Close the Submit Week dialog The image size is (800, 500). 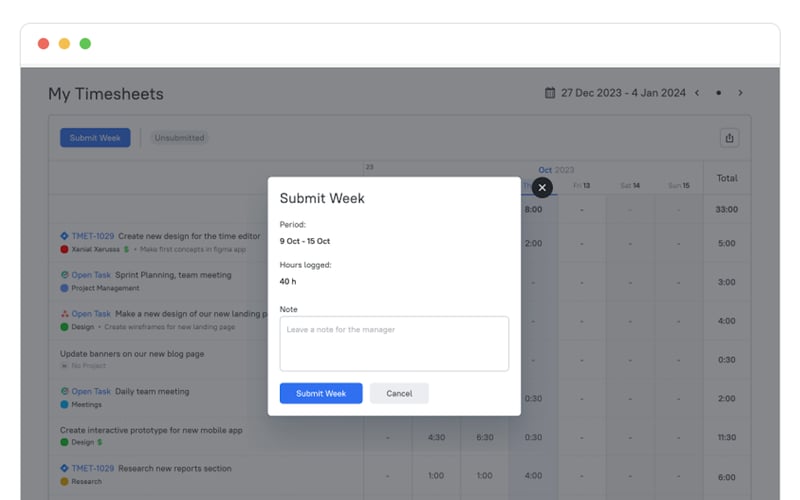pyautogui.click(x=541, y=187)
